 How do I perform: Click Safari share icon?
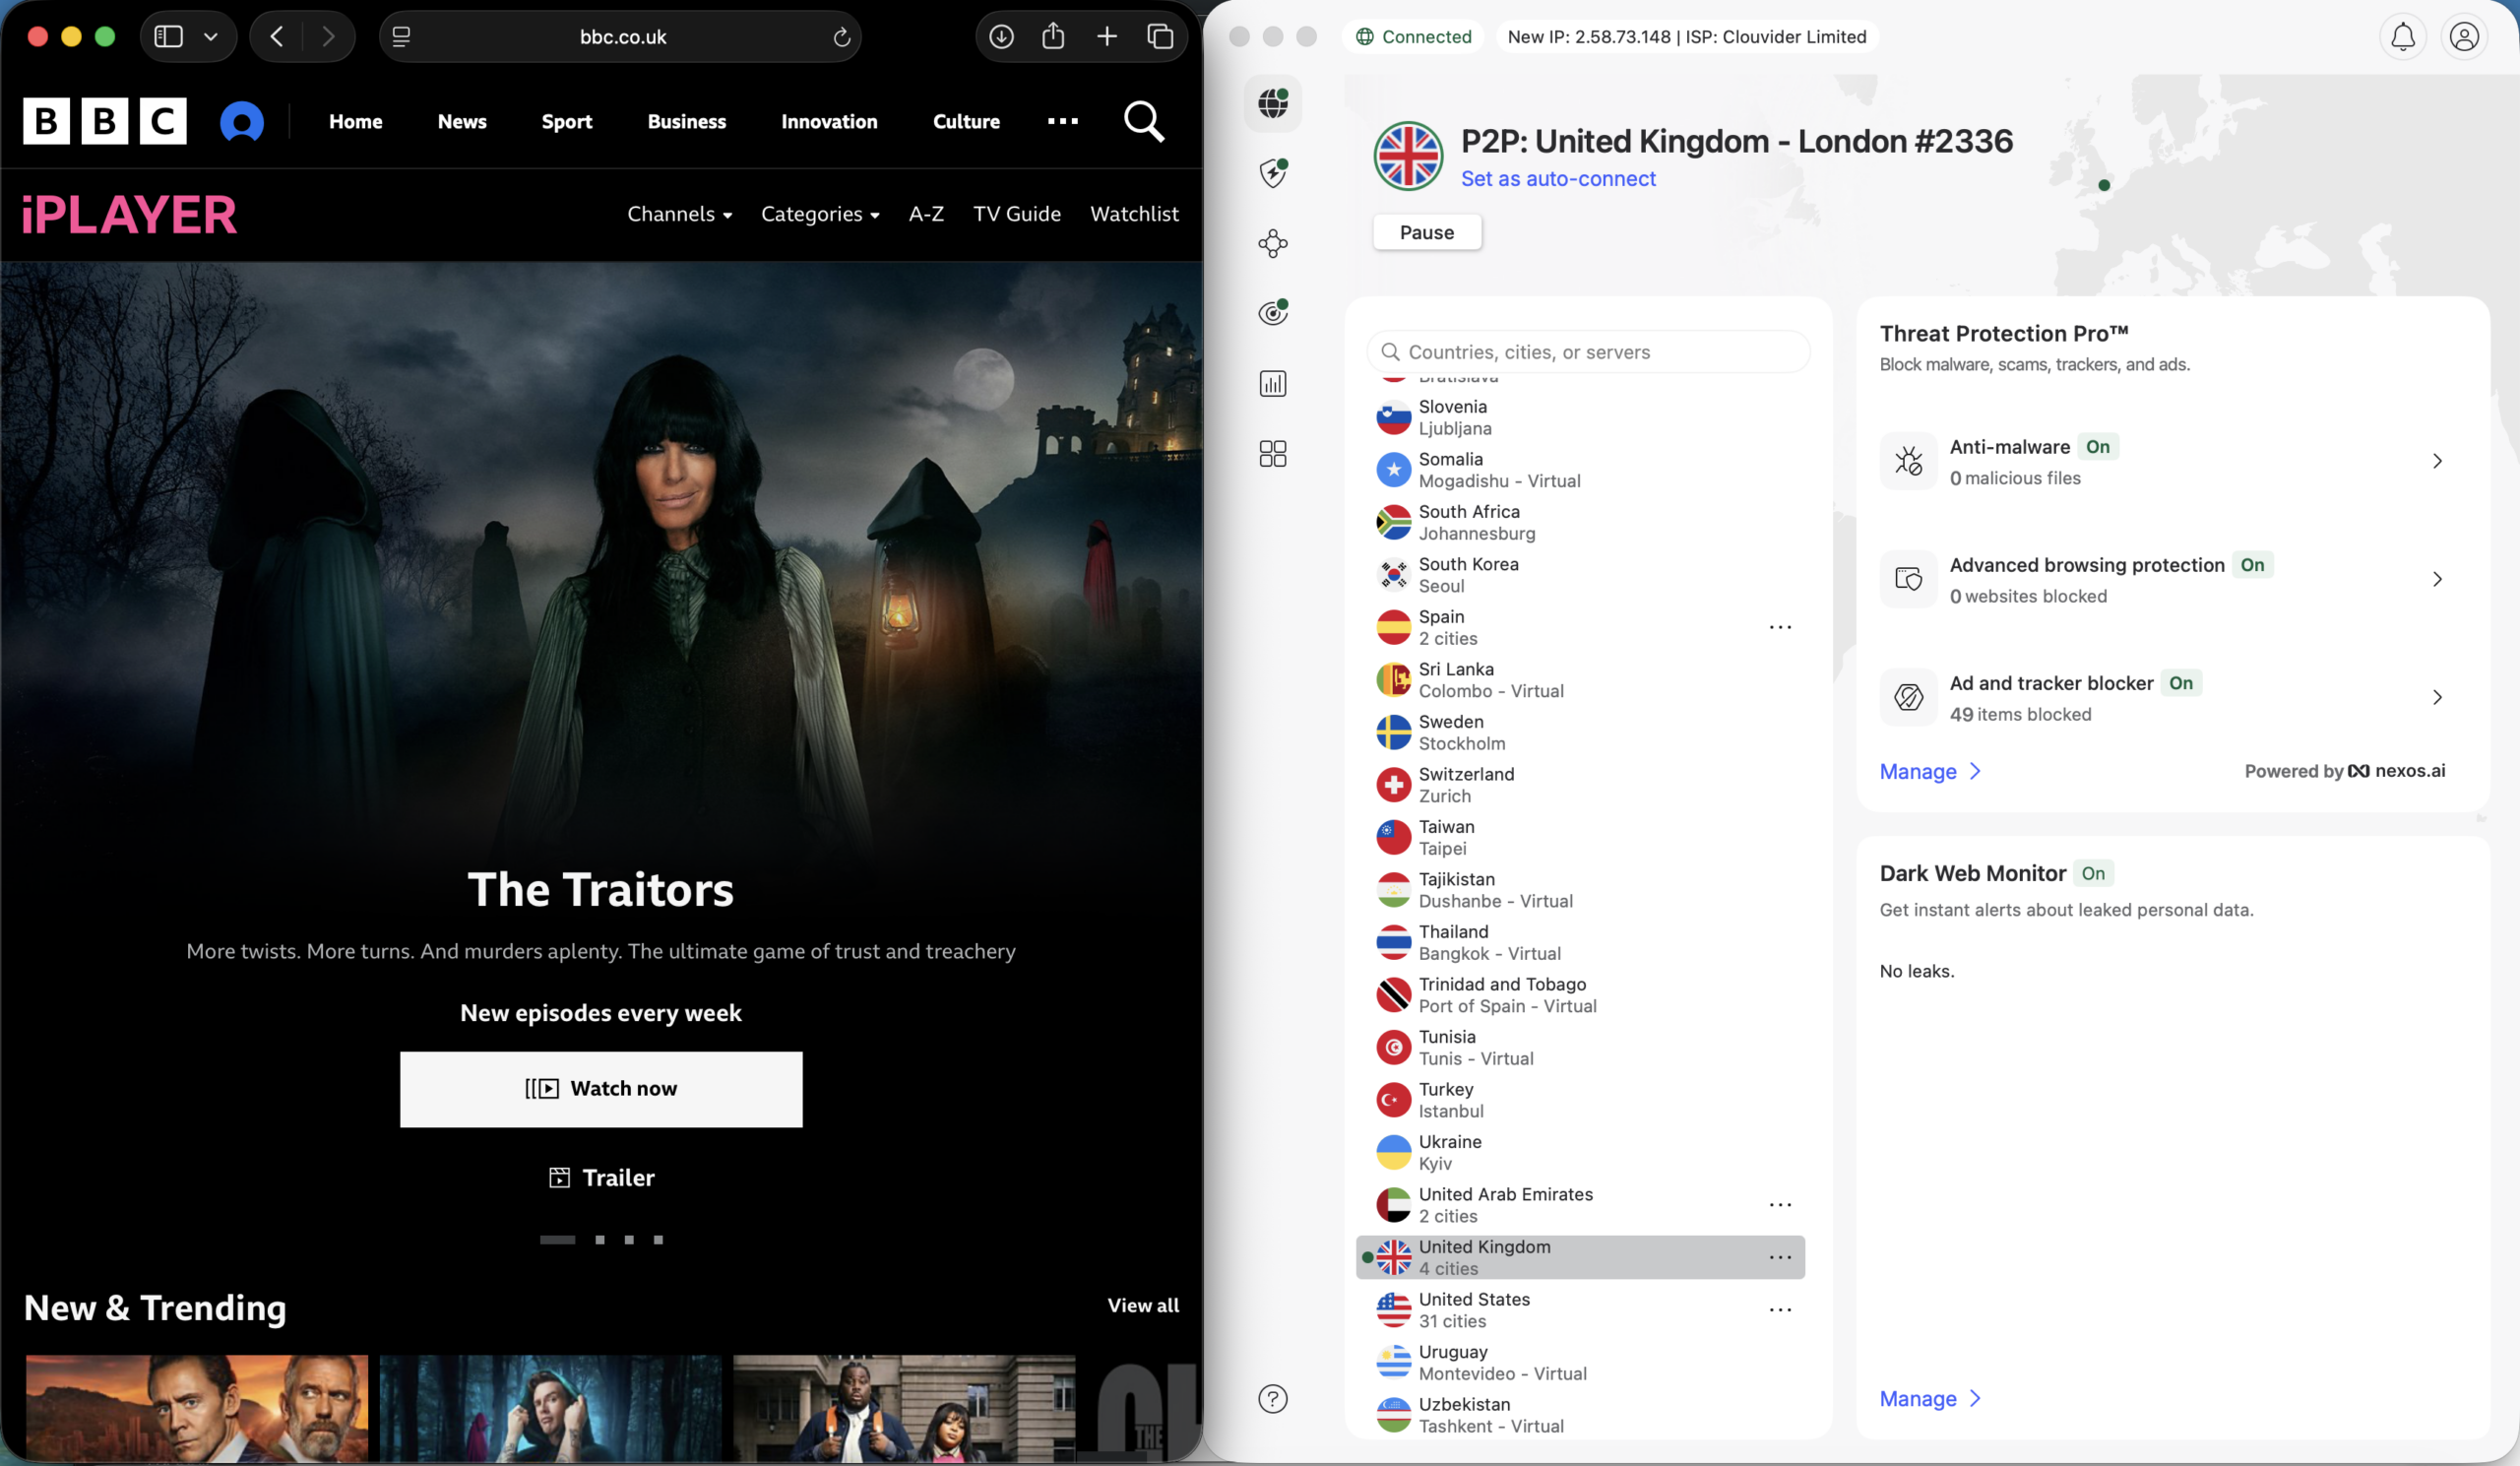pos(1053,37)
